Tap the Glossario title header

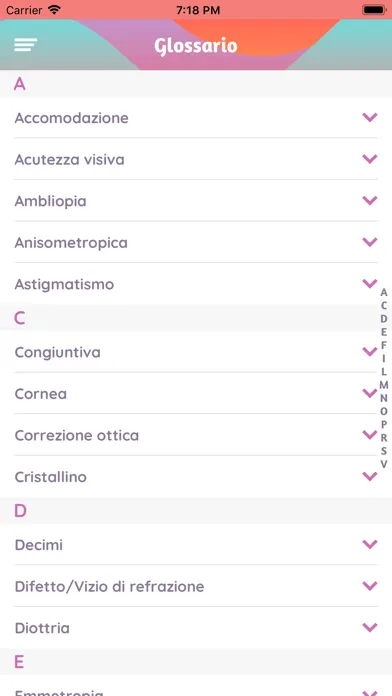(196, 46)
